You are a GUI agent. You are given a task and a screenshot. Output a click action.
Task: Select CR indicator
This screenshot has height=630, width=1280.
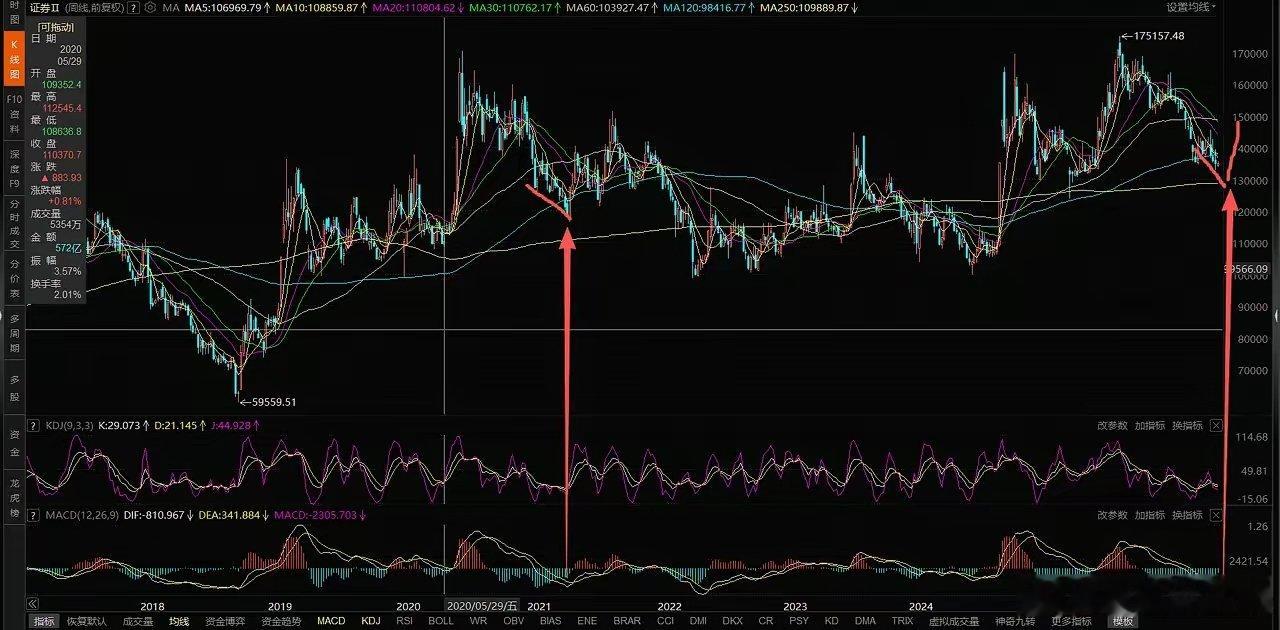766,621
